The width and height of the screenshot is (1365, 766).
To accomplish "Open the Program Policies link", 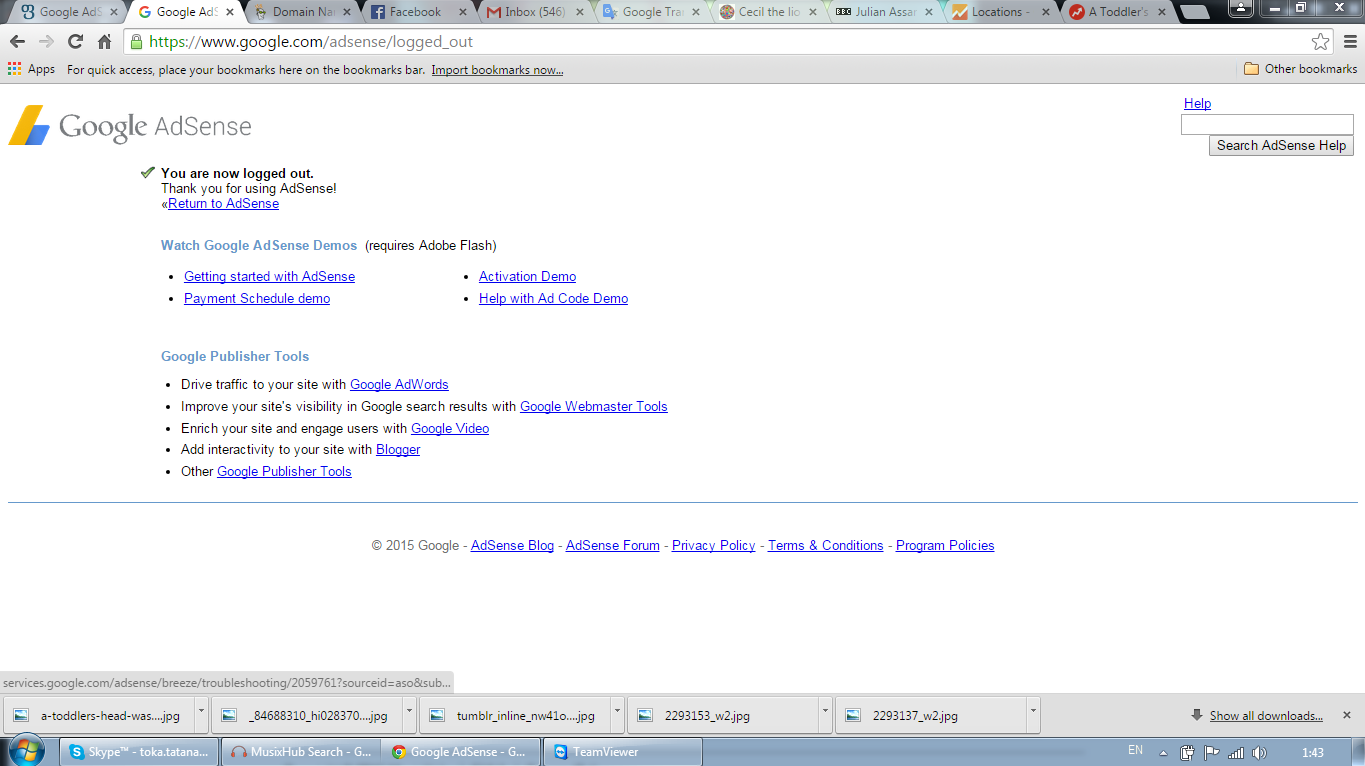I will coord(945,545).
